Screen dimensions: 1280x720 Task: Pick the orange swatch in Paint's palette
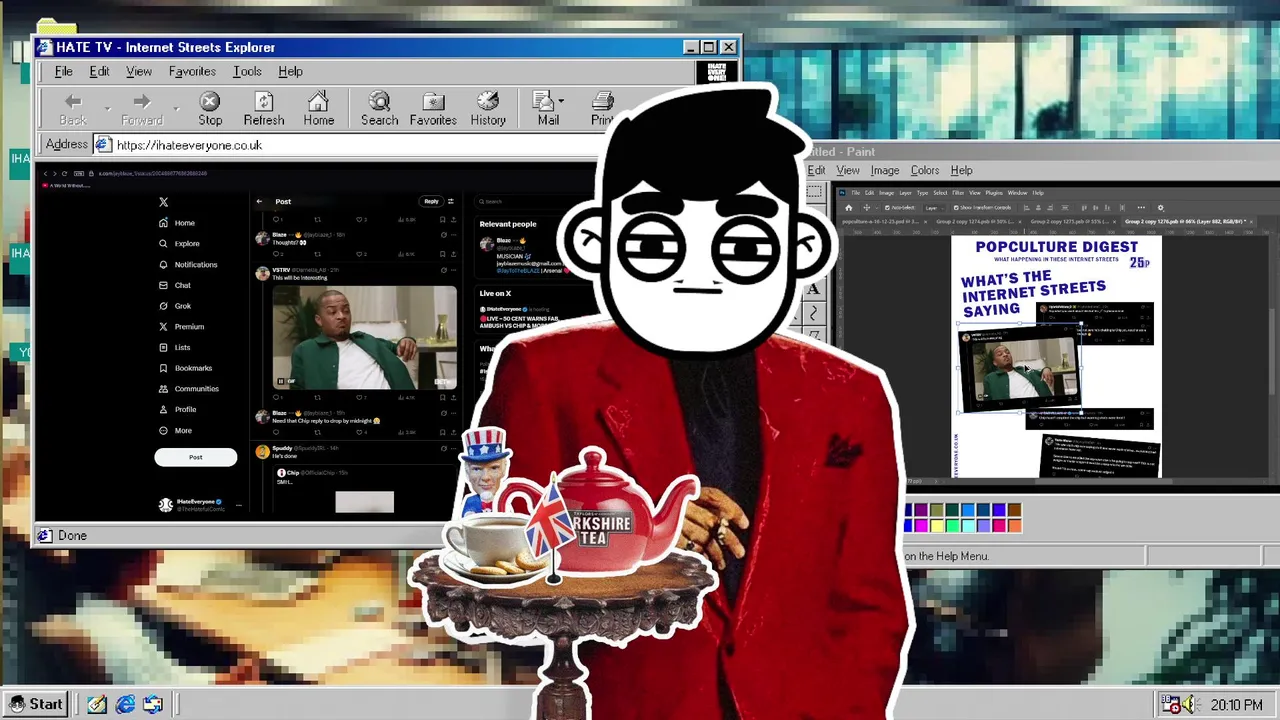[x=1015, y=526]
